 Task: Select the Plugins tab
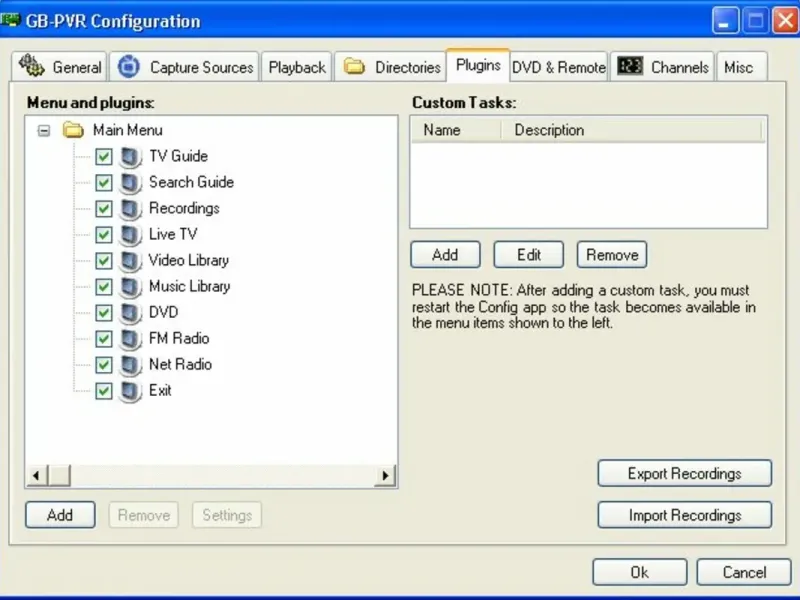(478, 65)
